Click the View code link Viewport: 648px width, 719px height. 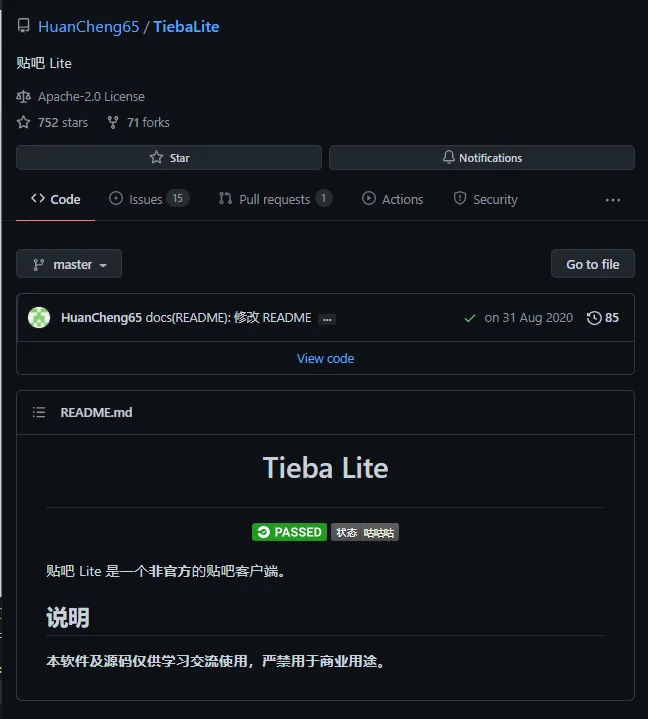pos(325,358)
